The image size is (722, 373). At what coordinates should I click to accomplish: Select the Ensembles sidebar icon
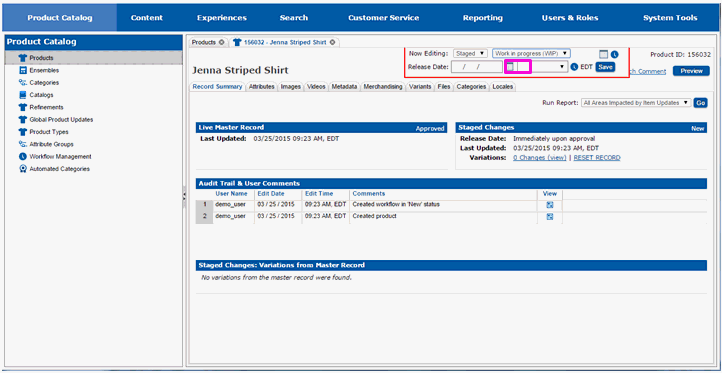click(x=23, y=70)
